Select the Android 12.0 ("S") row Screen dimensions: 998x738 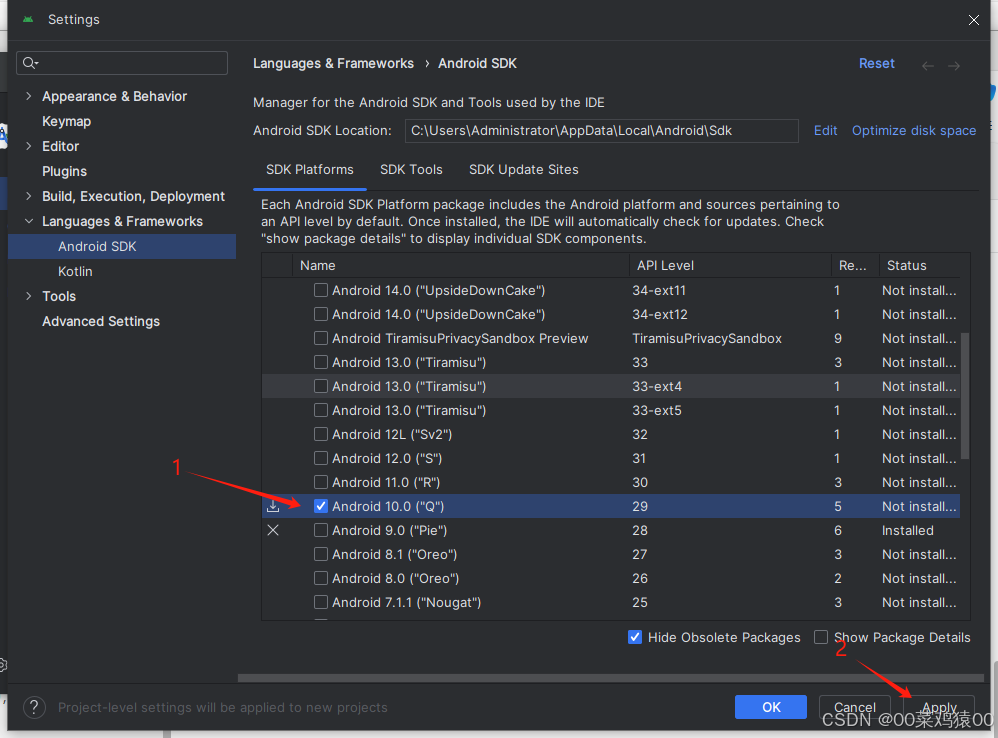[x=611, y=459]
